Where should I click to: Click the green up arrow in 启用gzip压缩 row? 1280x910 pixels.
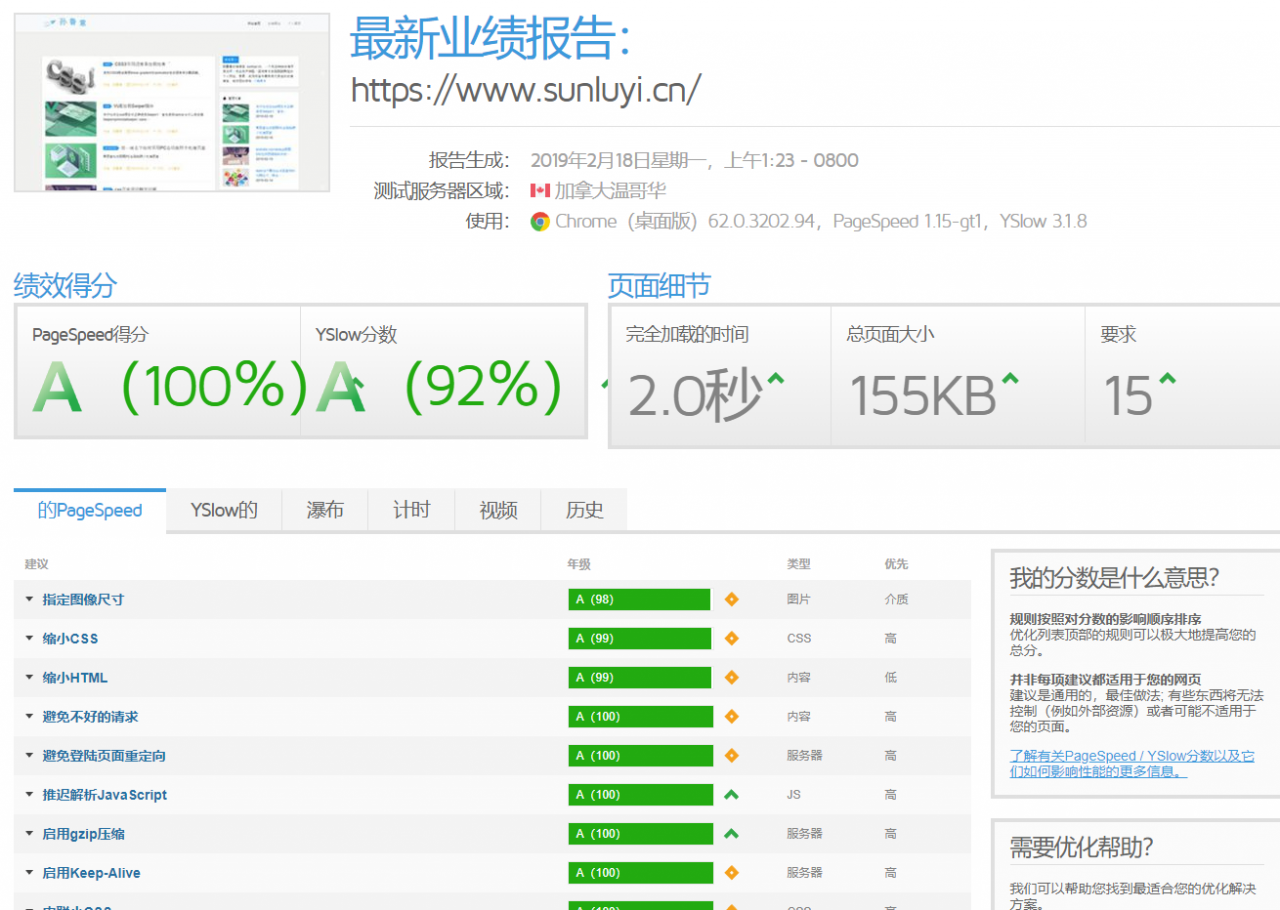tap(731, 834)
